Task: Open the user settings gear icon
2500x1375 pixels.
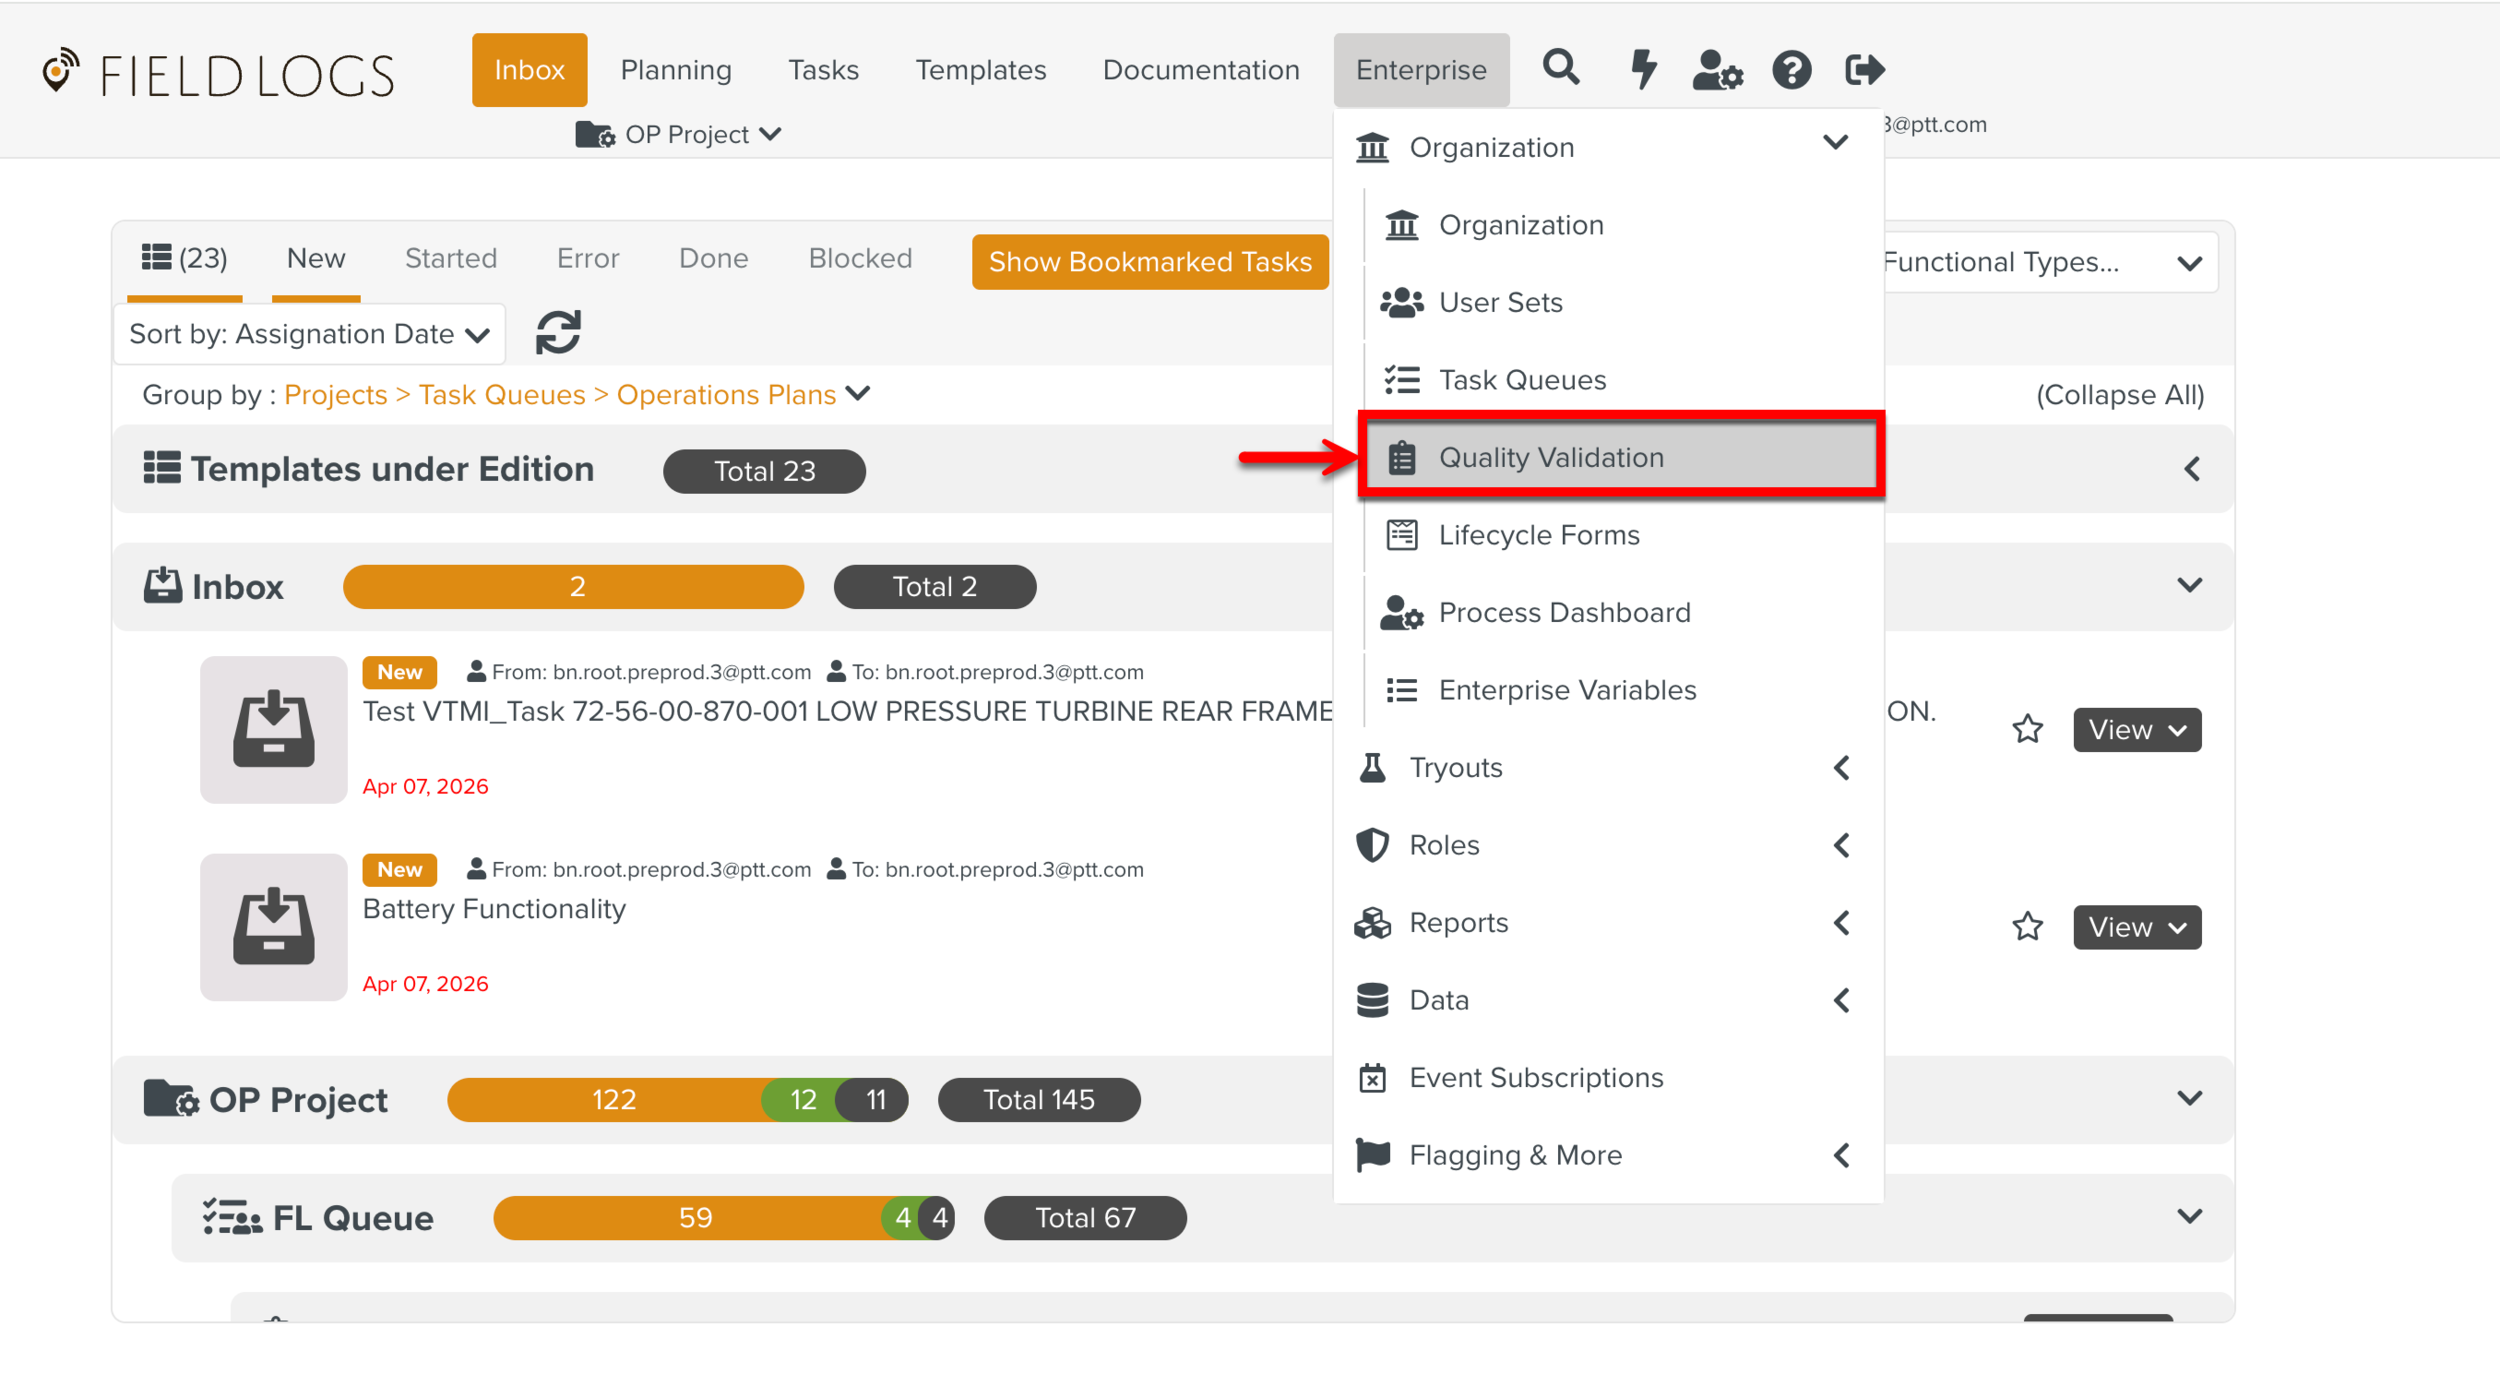Action: 1717,70
